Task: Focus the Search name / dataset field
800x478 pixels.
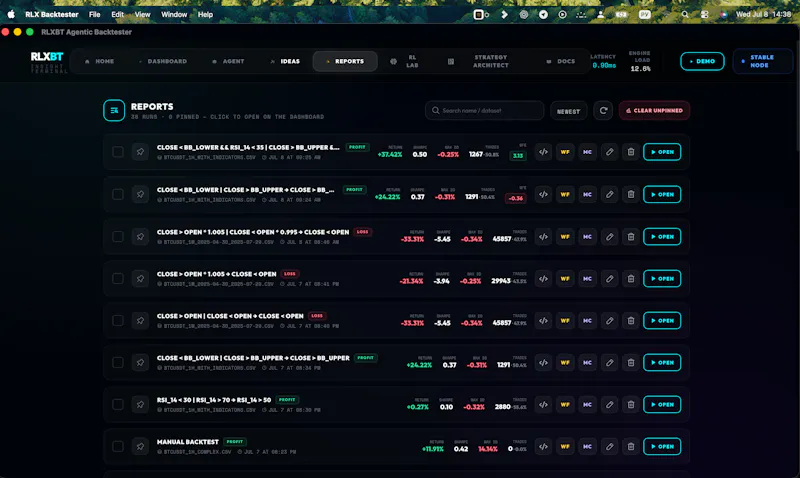Action: [x=484, y=110]
